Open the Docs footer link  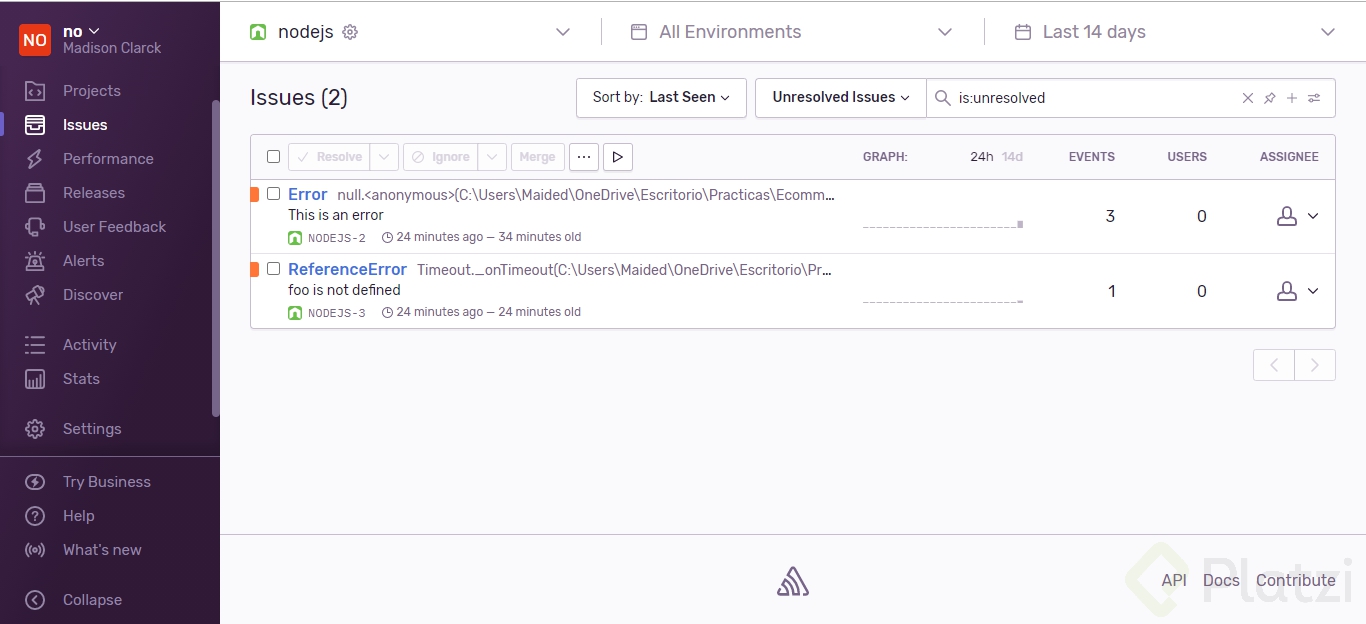(x=1221, y=581)
